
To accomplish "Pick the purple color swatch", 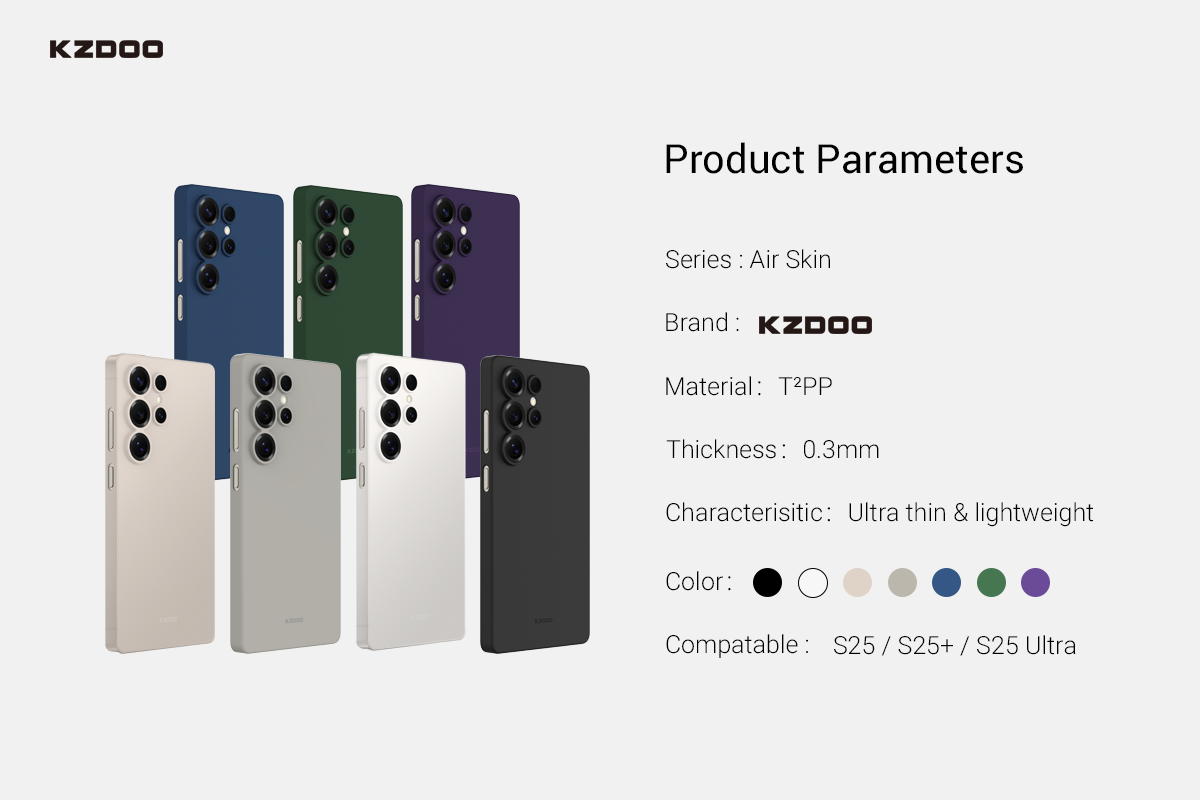I will (1035, 582).
